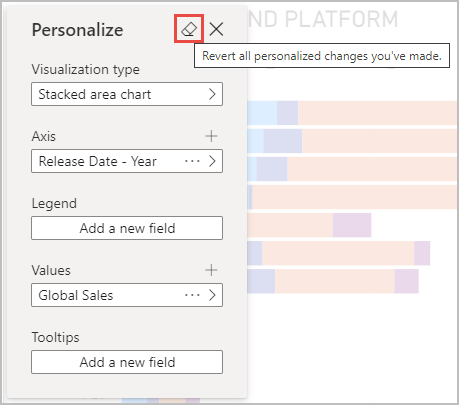Screen dimensions: 459x405
Task: Select the Release Date - Year field box
Action: coord(127,161)
